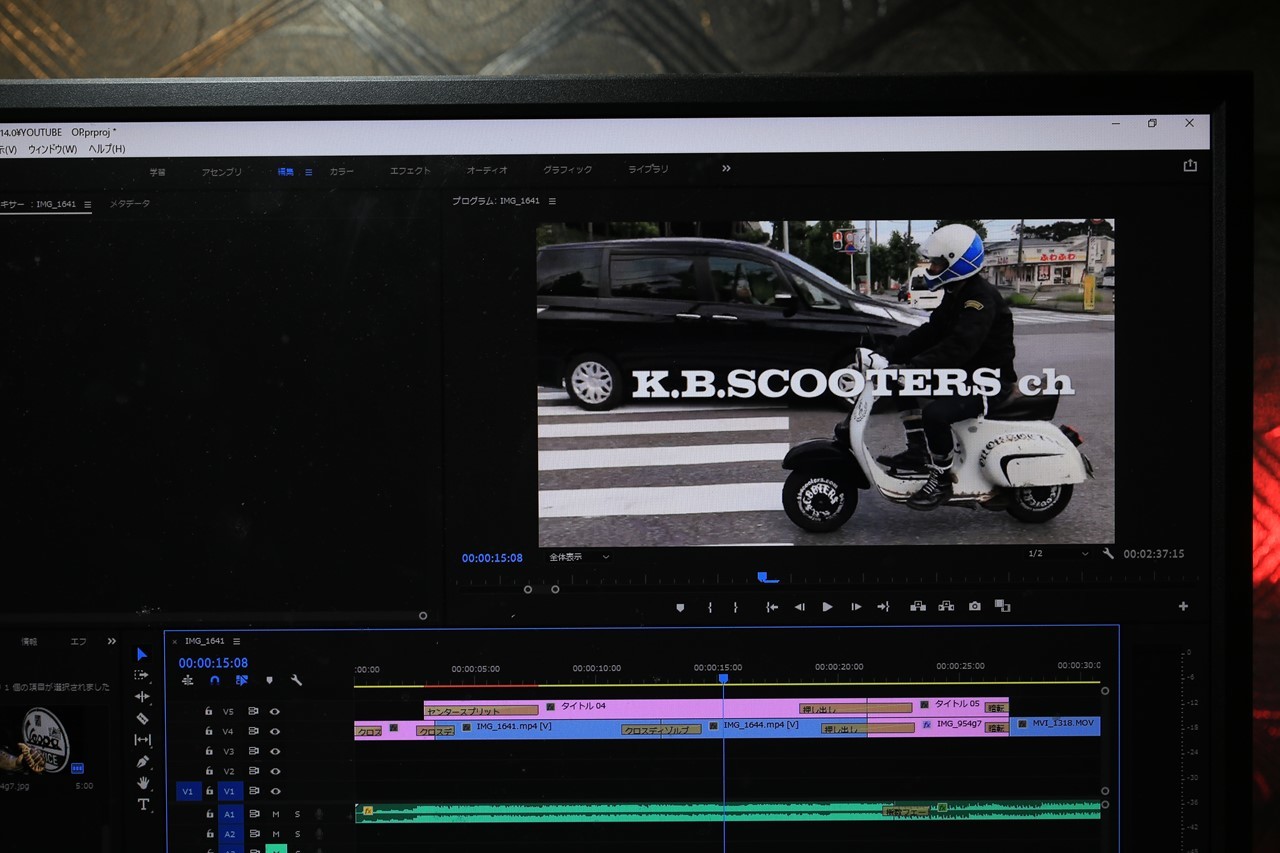The image size is (1280, 853).
Task: Select the Track Select Forward tool
Action: tap(142, 675)
